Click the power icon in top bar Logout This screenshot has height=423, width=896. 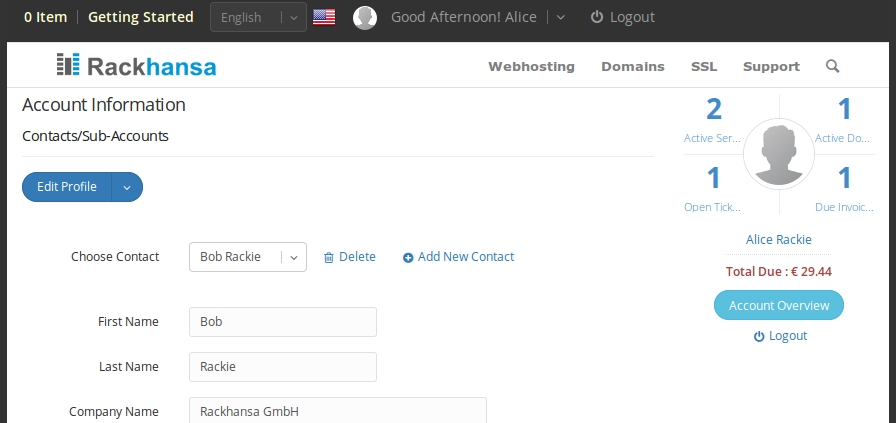tap(597, 17)
